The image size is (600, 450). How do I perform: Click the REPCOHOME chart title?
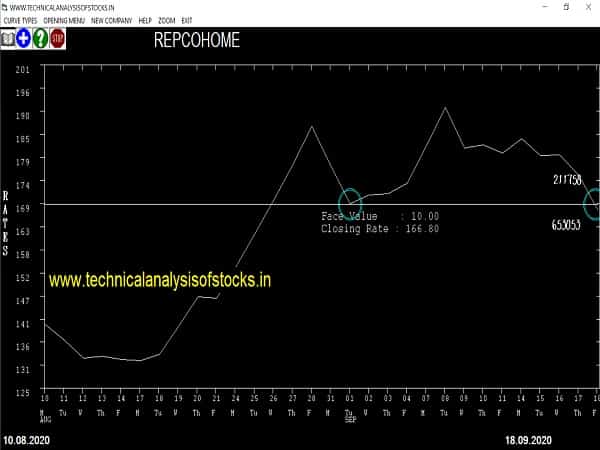pyautogui.click(x=197, y=41)
